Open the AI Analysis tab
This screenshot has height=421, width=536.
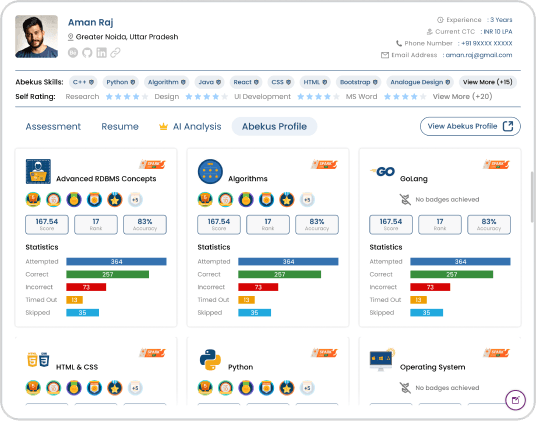pyautogui.click(x=190, y=127)
